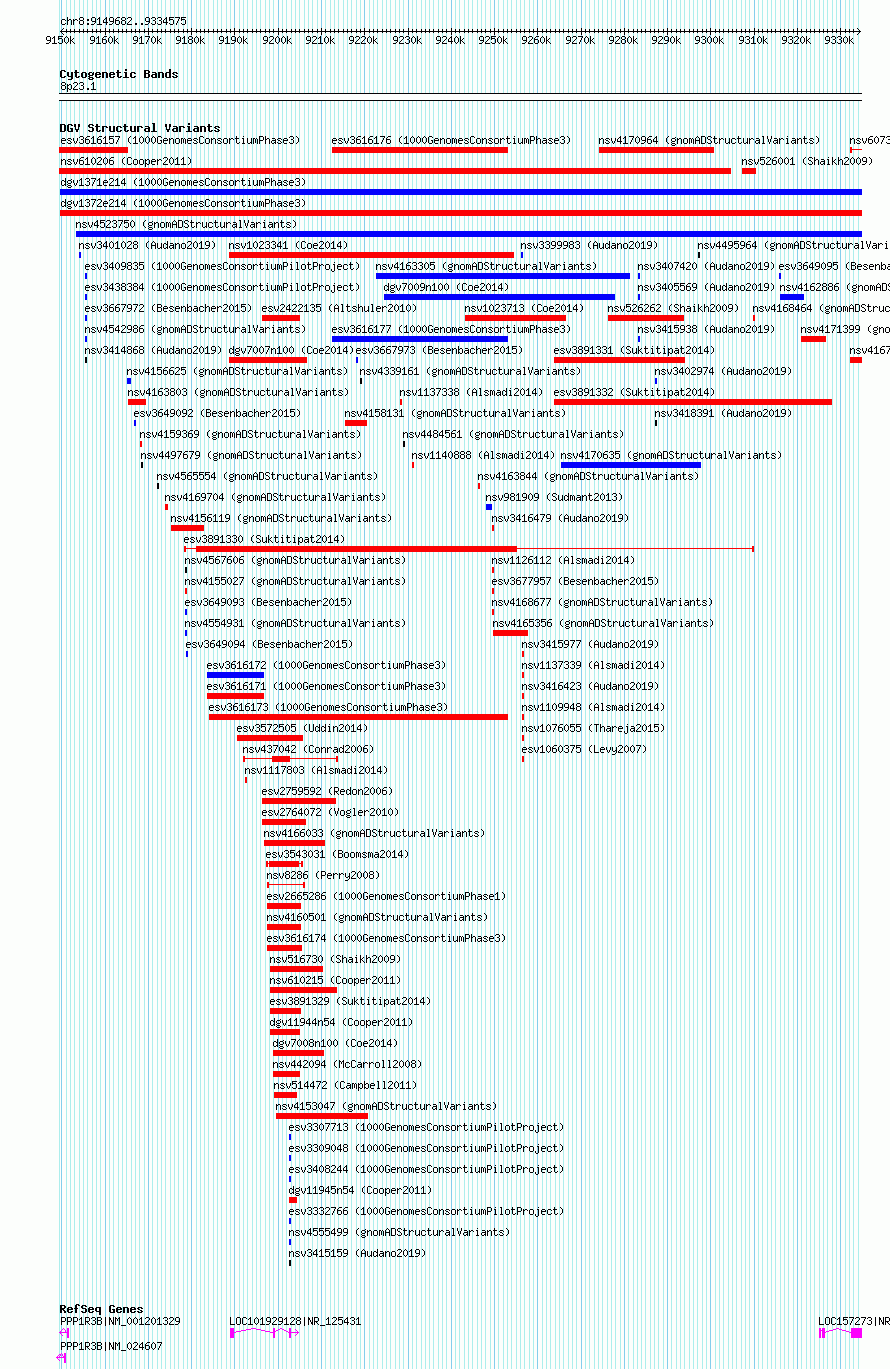Select nsv3399983 Audano2019 variant label

(589, 245)
